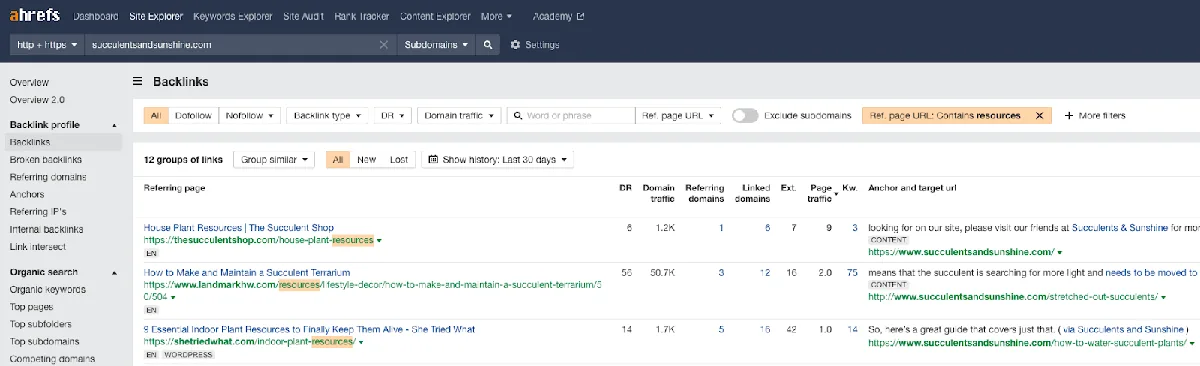Open Overview 2.0 in sidebar
The width and height of the screenshot is (1200, 366).
click(x=37, y=99)
